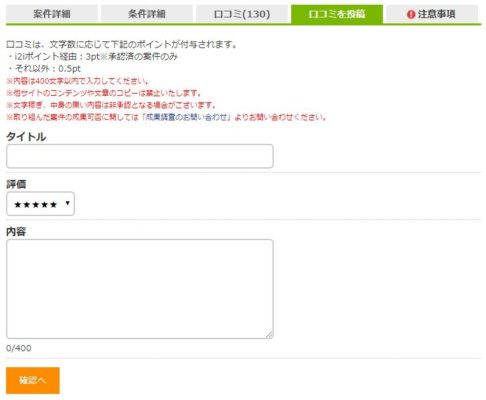This screenshot has width=486, height=400.
Task: Click the orange 確認へ button
Action: (x=33, y=380)
